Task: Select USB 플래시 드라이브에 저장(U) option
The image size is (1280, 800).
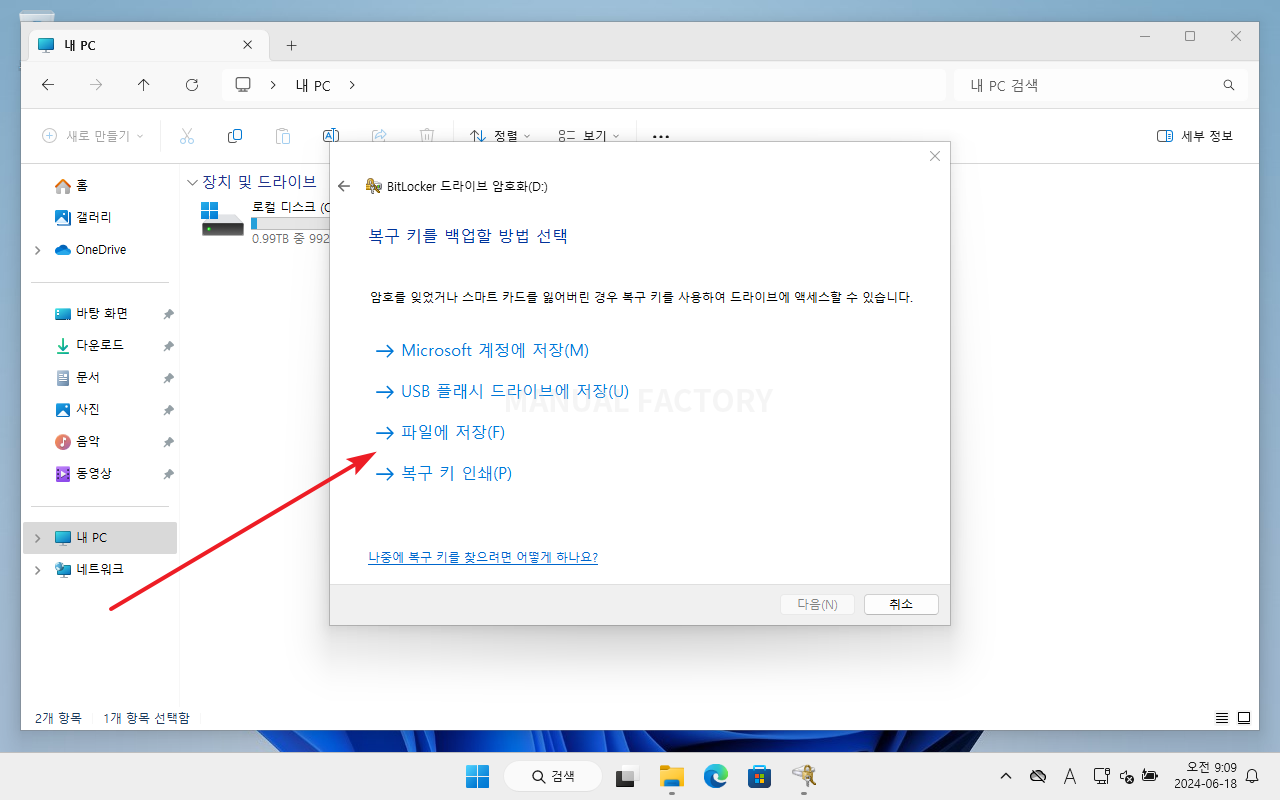Action: pos(502,391)
